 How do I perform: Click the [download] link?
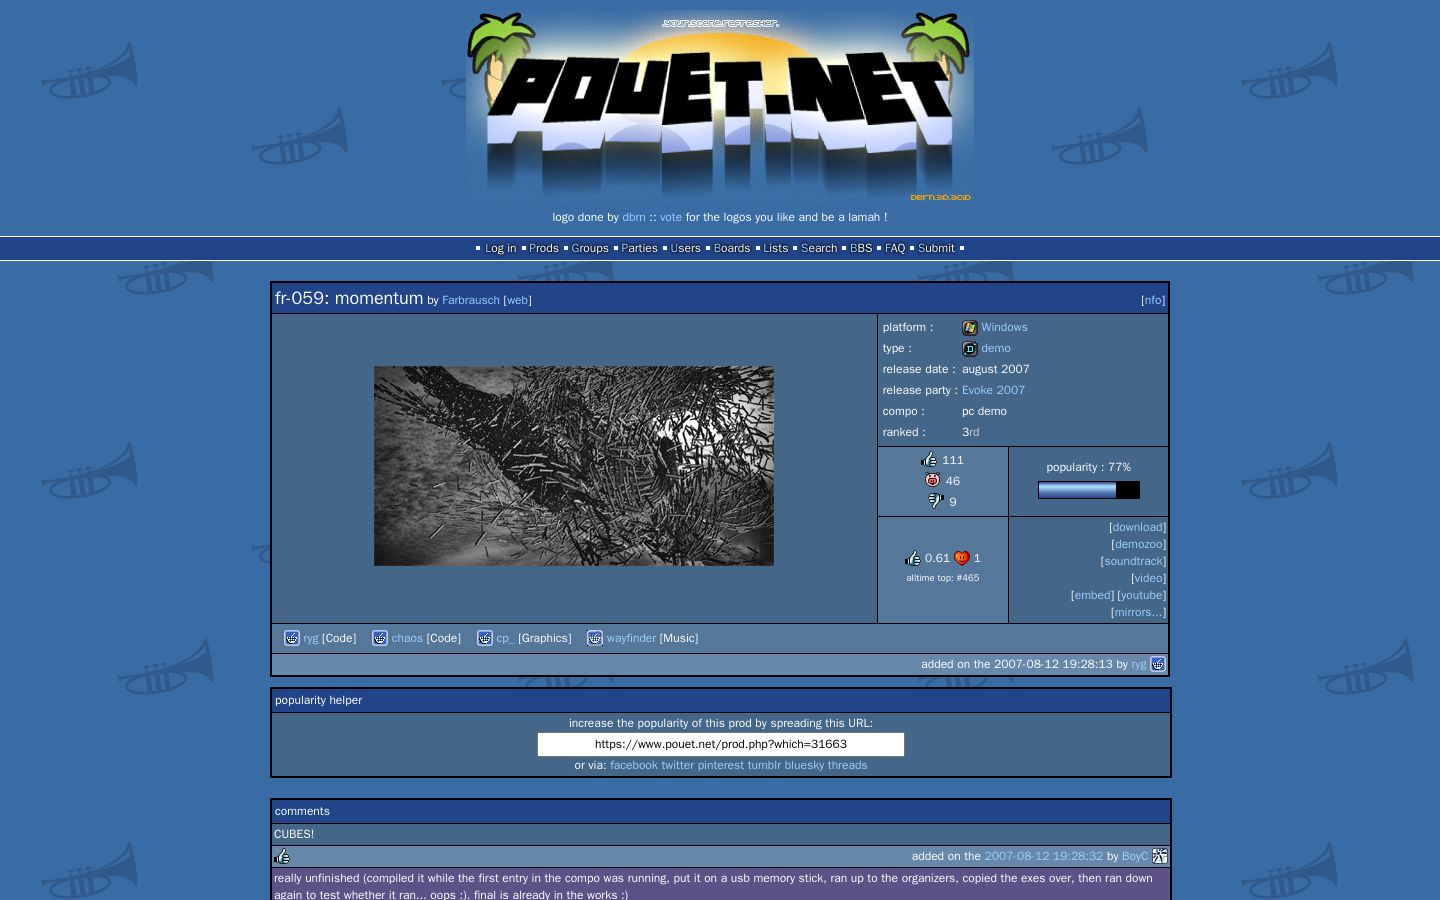(1137, 528)
